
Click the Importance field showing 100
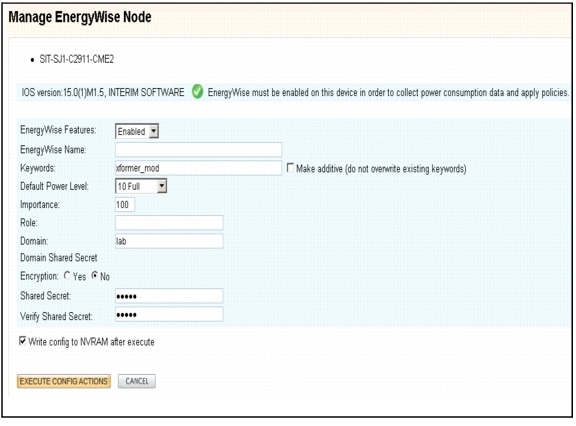coord(125,205)
